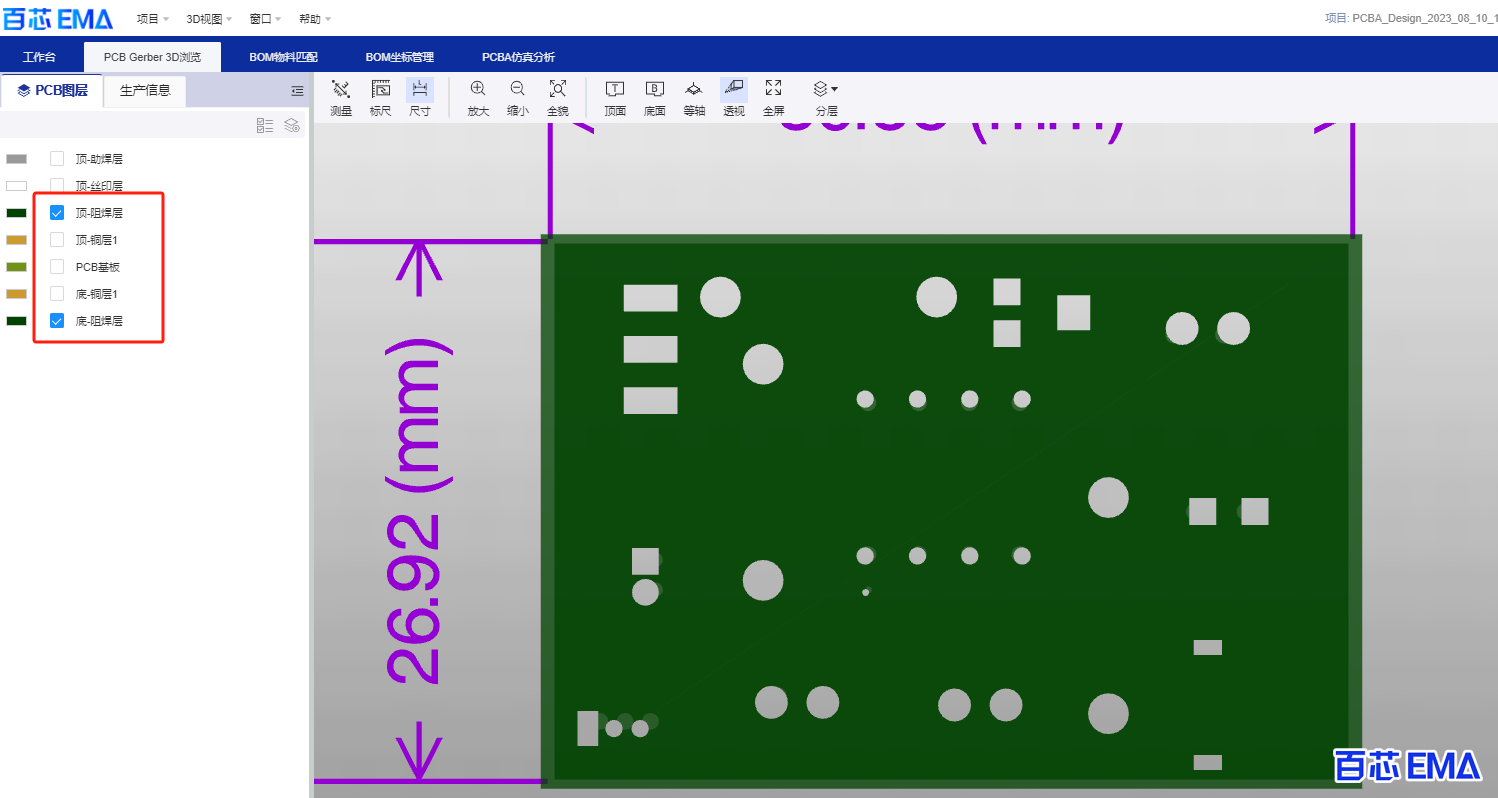This screenshot has width=1498, height=798.
Task: Switch to the 生产信息 panel tab
Action: (145, 90)
